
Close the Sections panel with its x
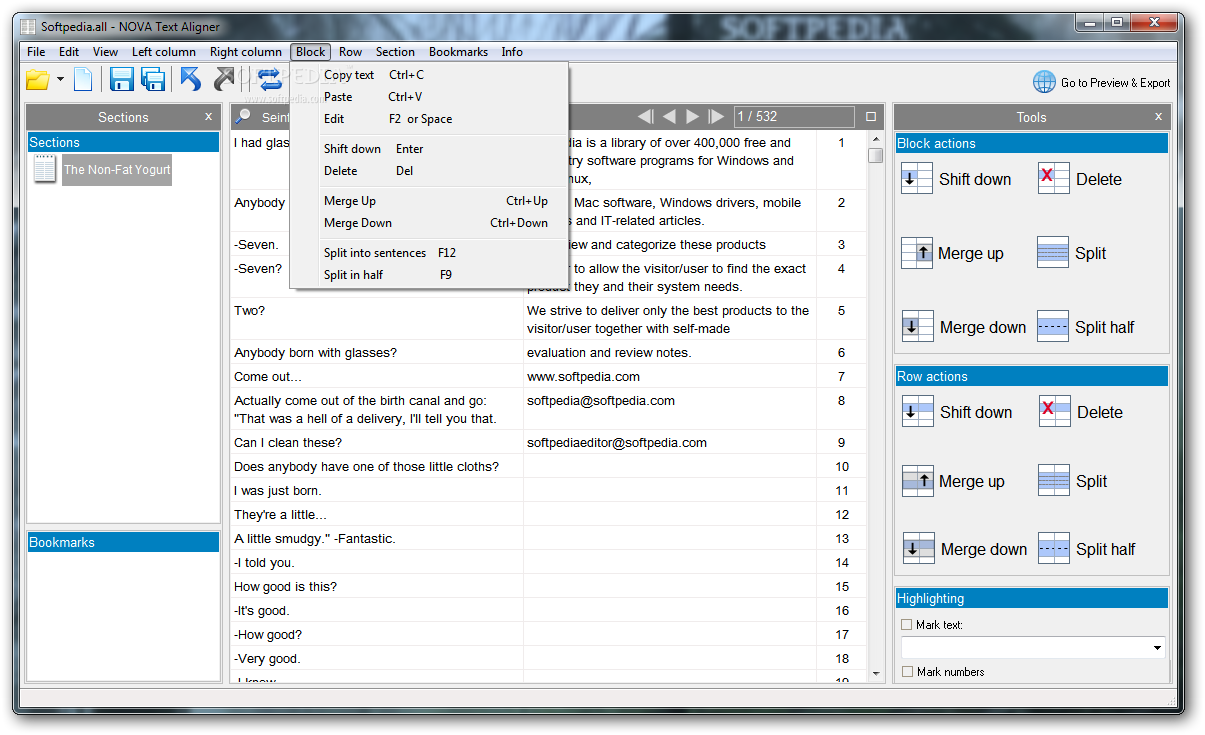[208, 116]
